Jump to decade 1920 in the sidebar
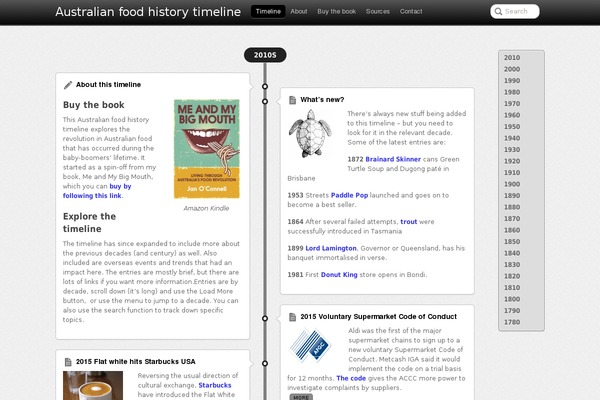This screenshot has height=400, width=600. [512, 161]
